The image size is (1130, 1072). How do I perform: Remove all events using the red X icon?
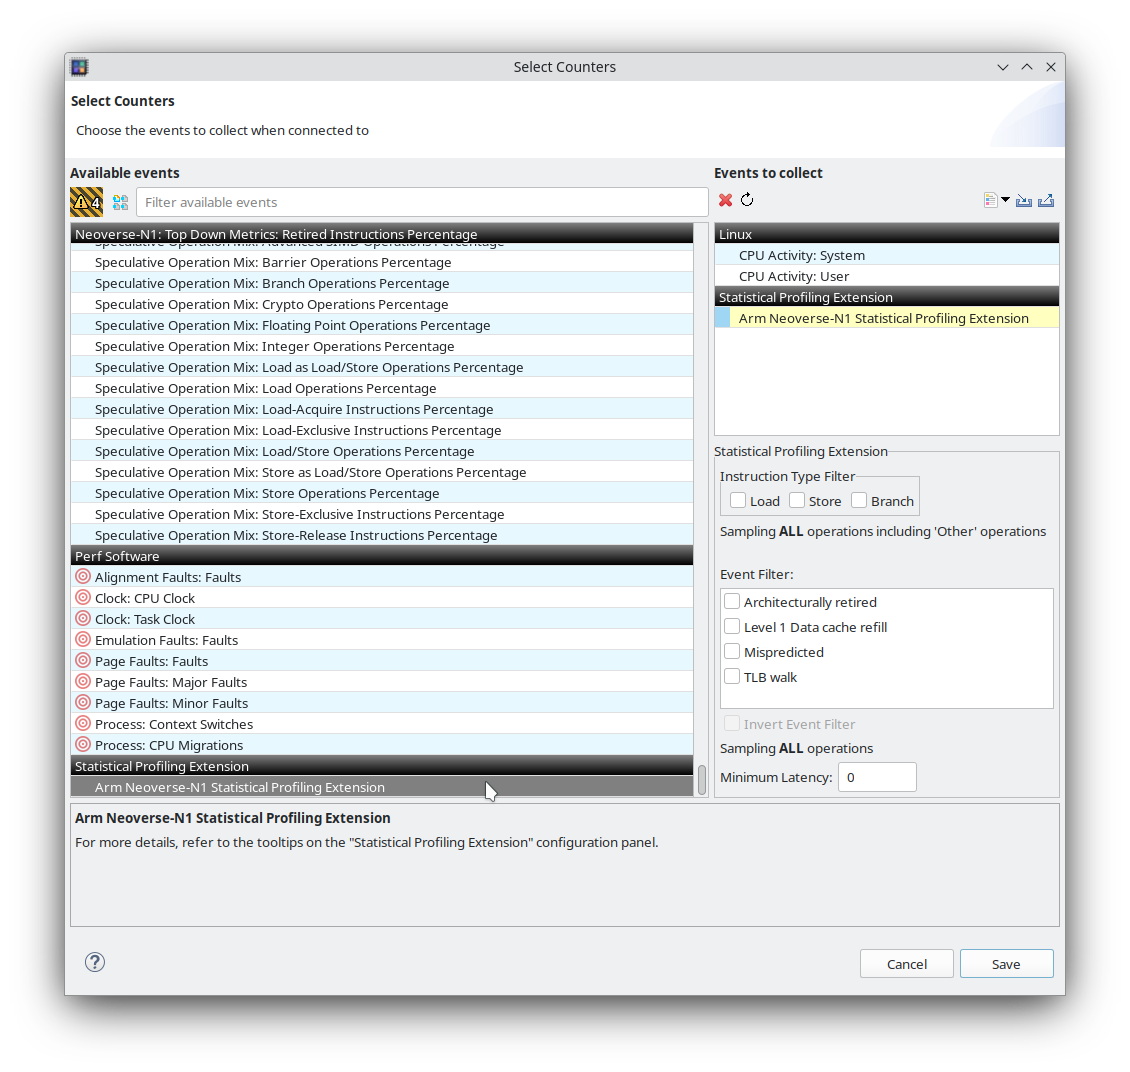tap(726, 199)
